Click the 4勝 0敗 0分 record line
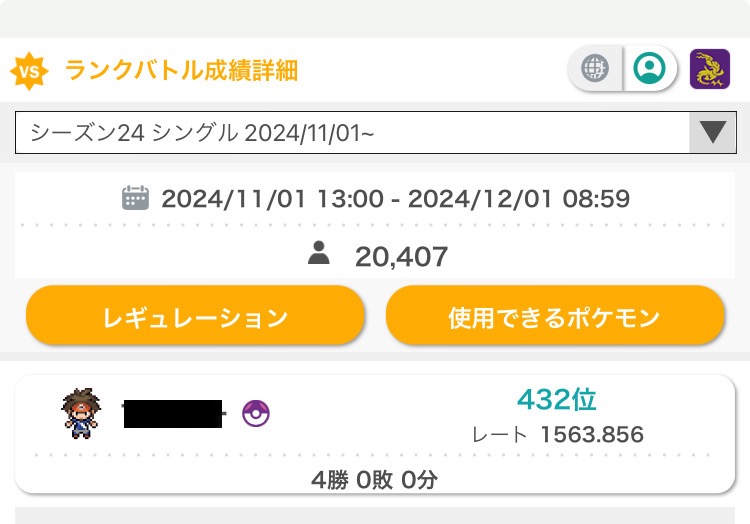750x524 pixels. (375, 479)
